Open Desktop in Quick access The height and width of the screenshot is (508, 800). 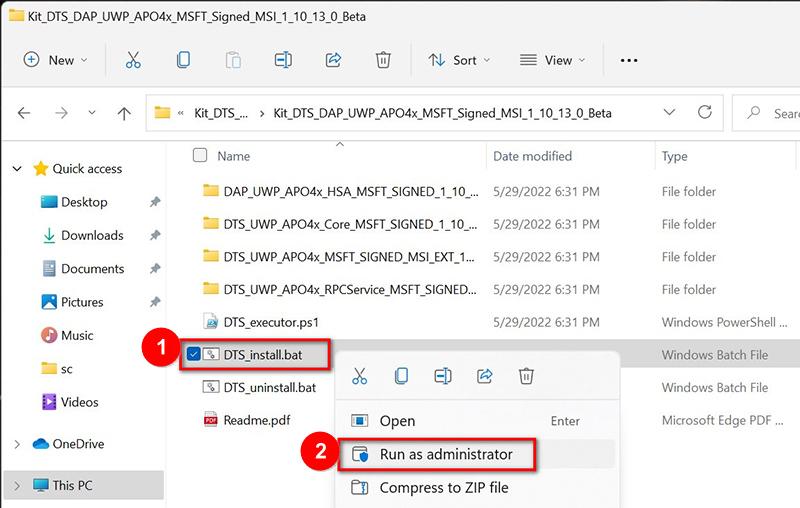(x=84, y=202)
